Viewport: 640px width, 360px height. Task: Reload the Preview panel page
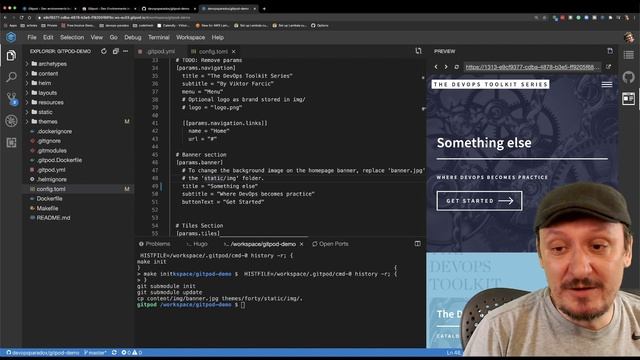coord(456,67)
